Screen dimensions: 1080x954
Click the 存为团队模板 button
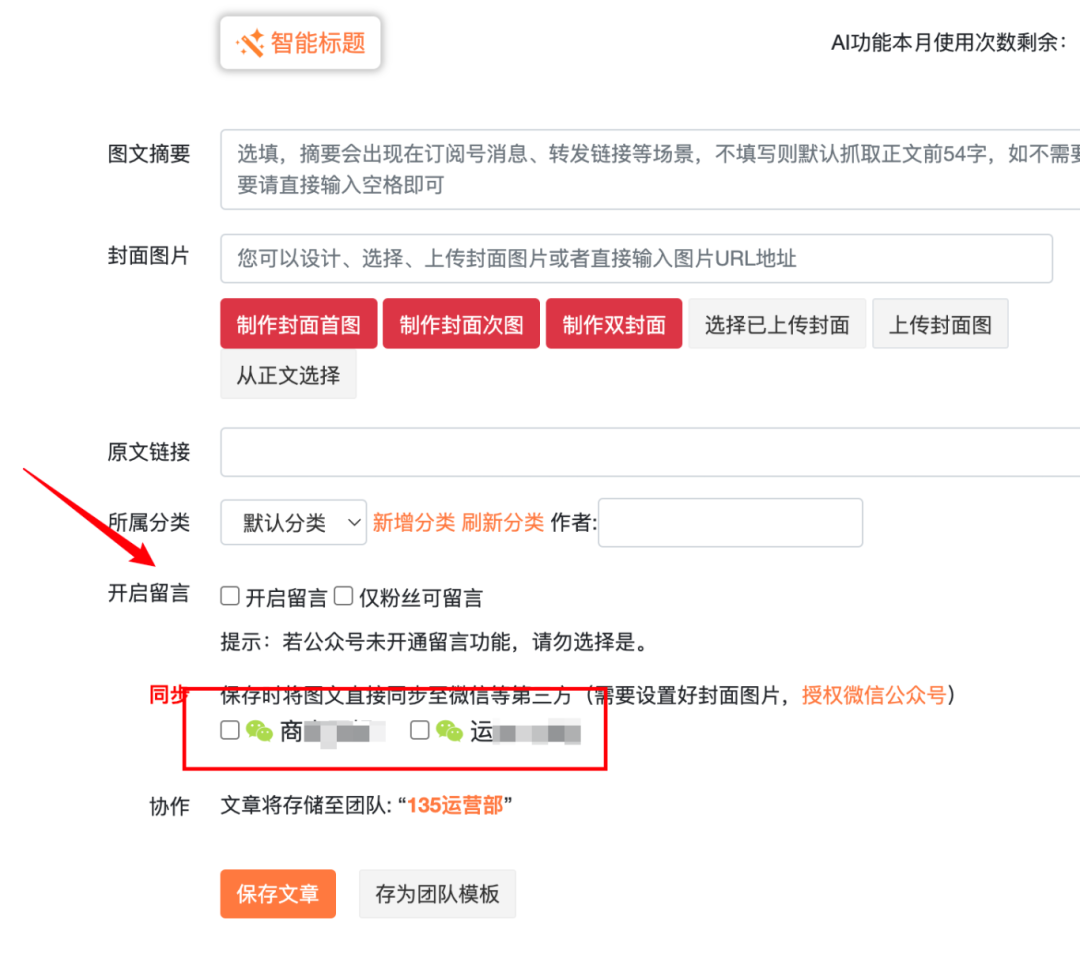pos(437,894)
